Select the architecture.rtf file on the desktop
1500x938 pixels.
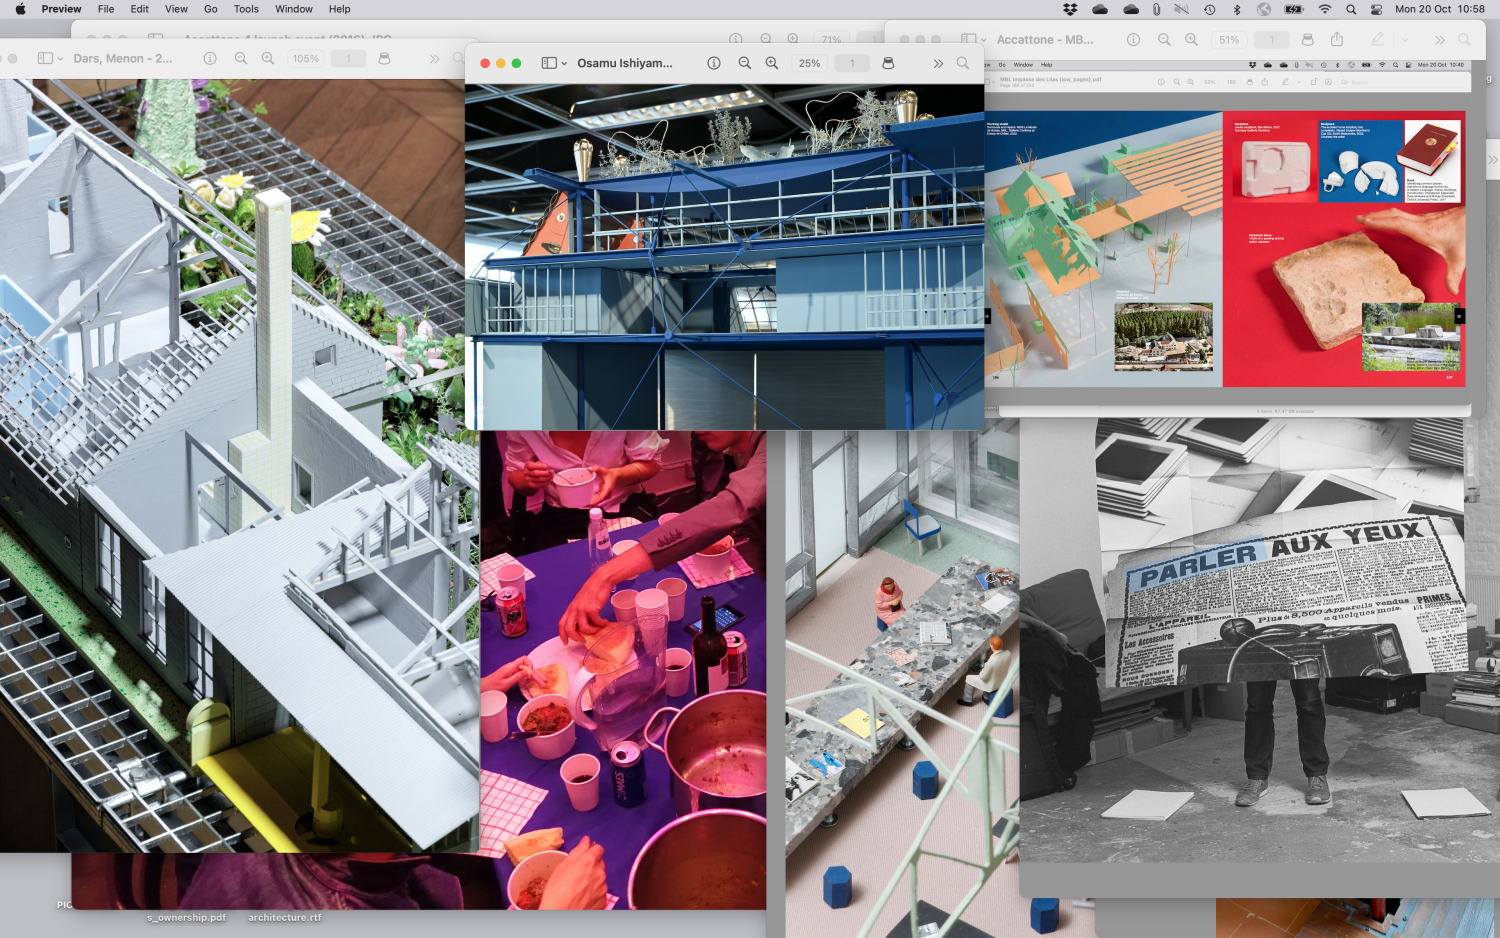[285, 917]
